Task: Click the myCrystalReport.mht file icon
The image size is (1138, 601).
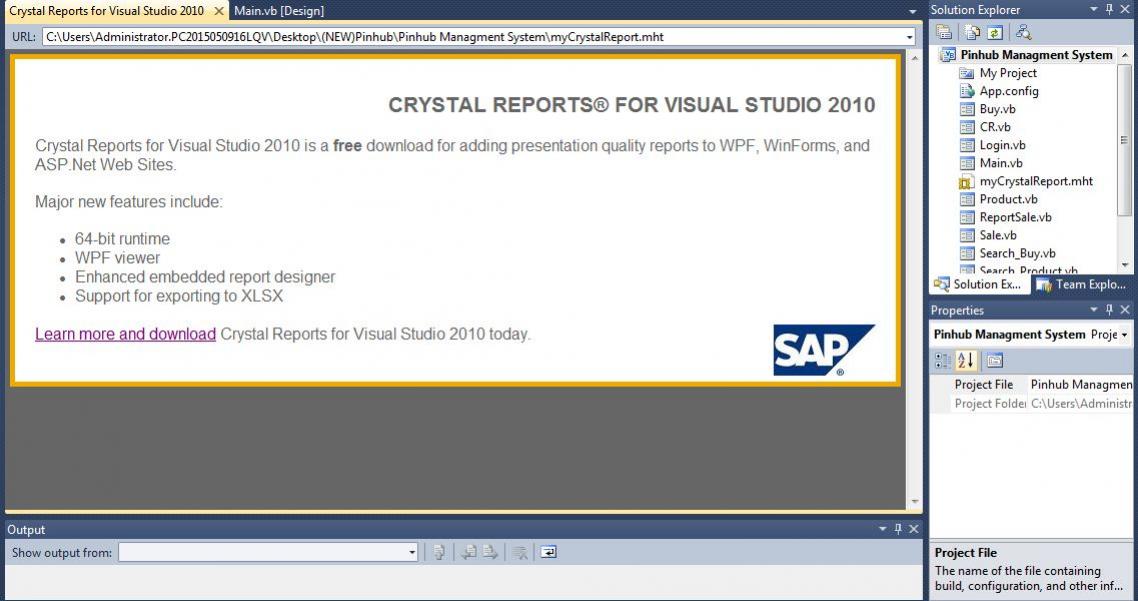Action: point(967,181)
